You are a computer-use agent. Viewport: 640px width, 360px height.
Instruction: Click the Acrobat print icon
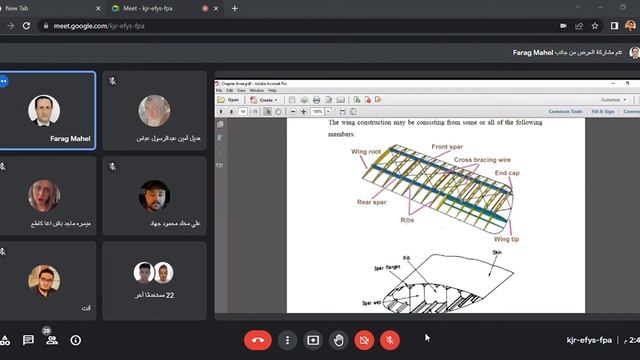(316, 100)
